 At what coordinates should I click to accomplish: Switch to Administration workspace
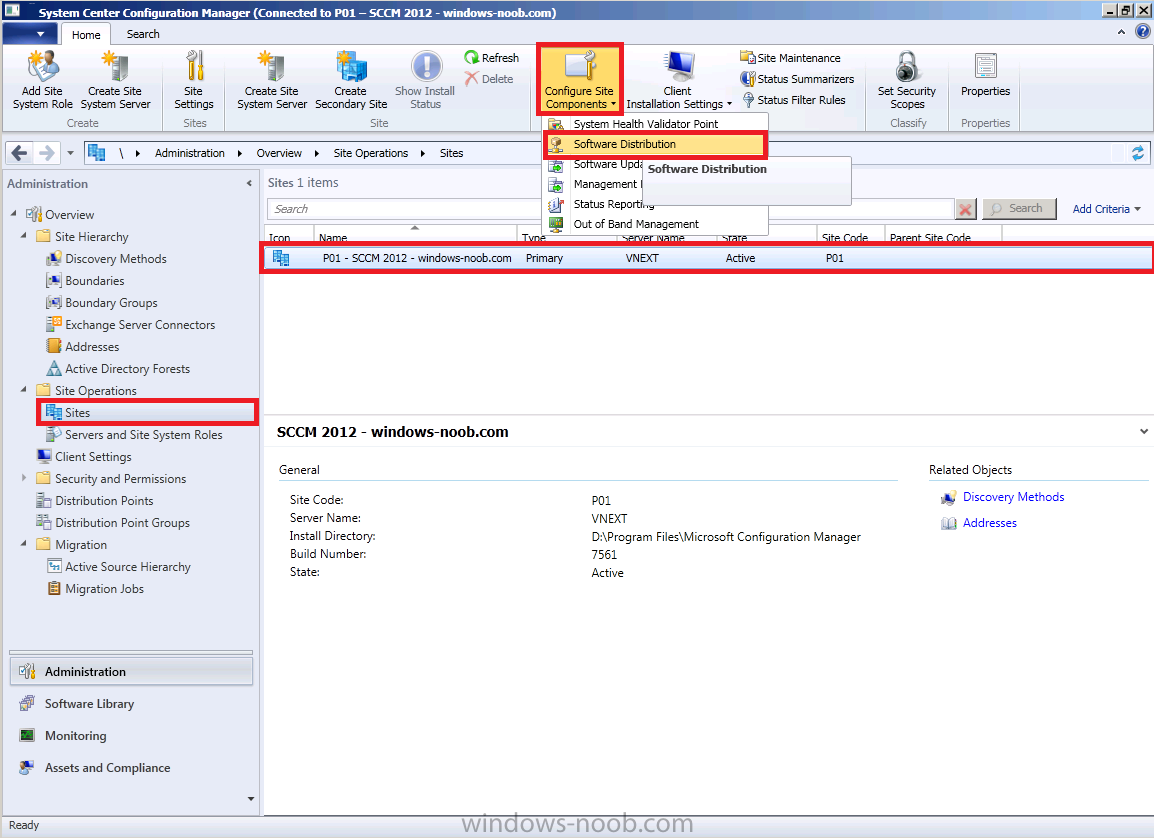131,672
